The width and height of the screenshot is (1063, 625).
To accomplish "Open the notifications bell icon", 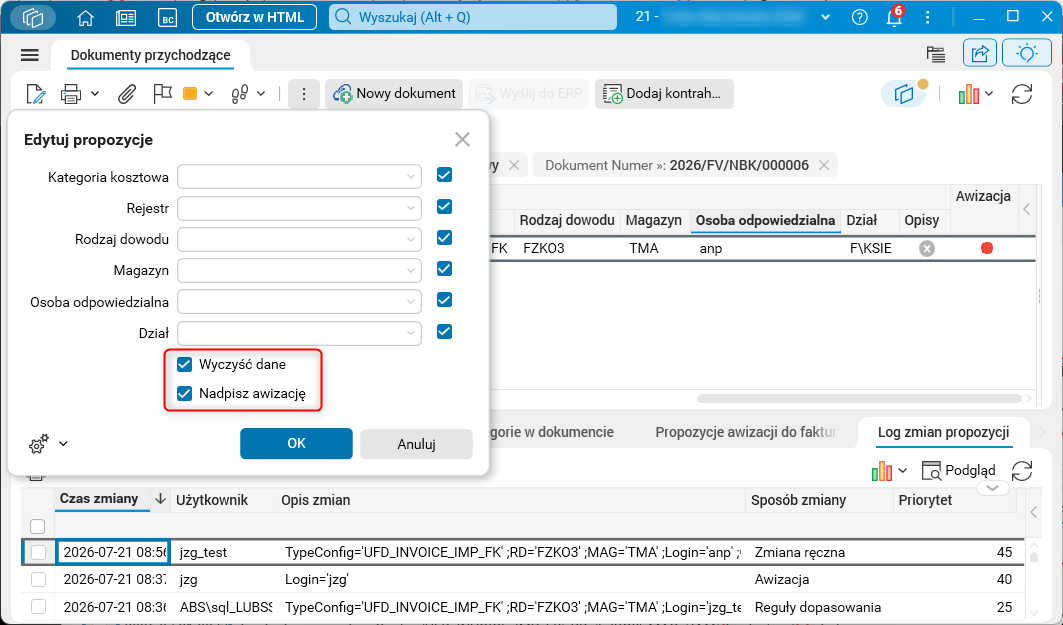I will 894,17.
